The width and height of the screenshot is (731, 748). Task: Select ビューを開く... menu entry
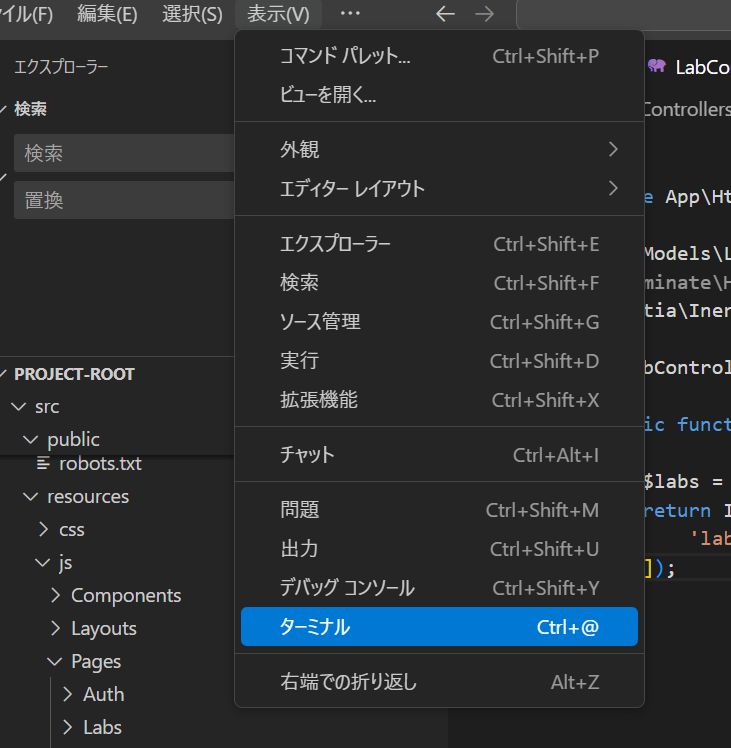click(x=439, y=94)
